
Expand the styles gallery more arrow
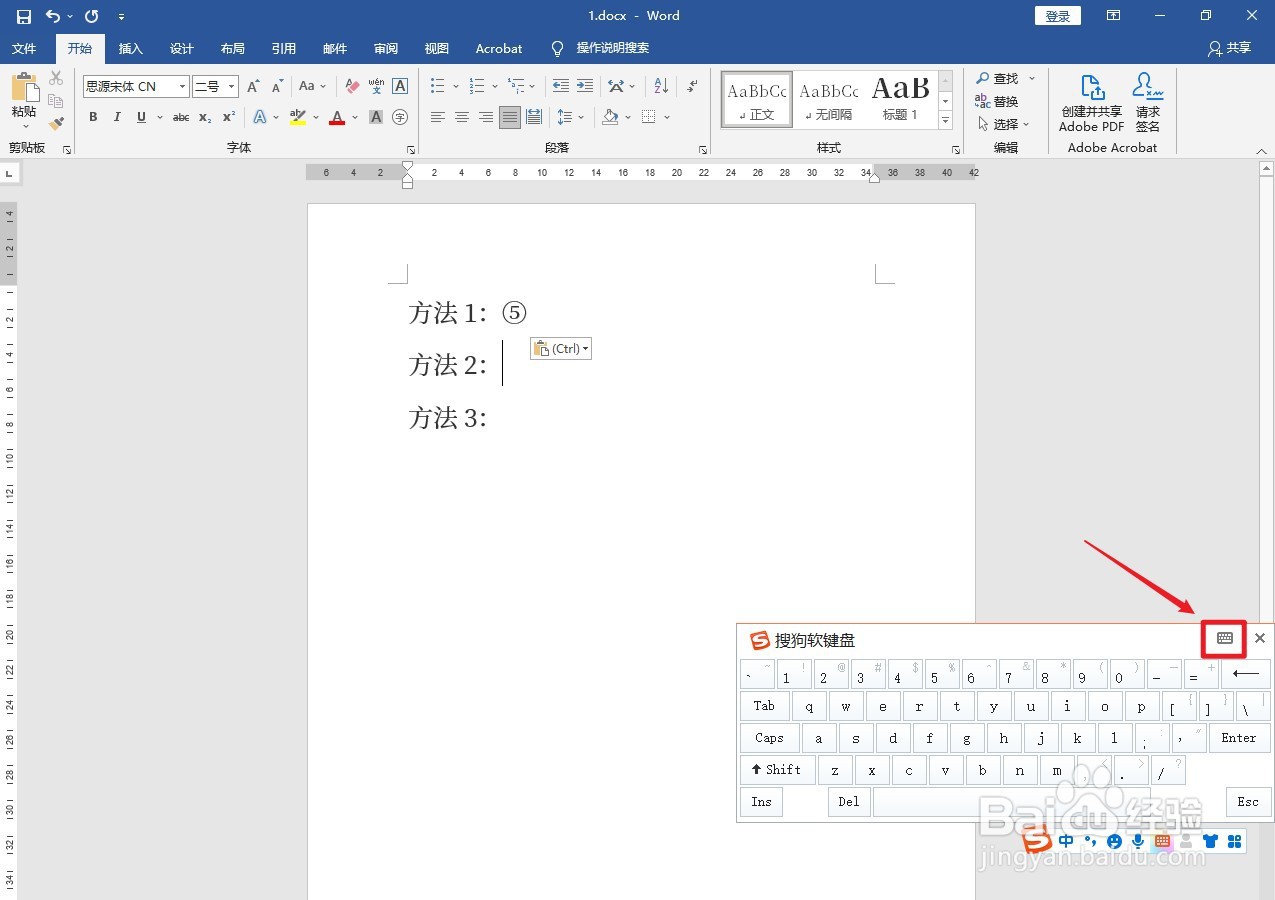tap(945, 120)
